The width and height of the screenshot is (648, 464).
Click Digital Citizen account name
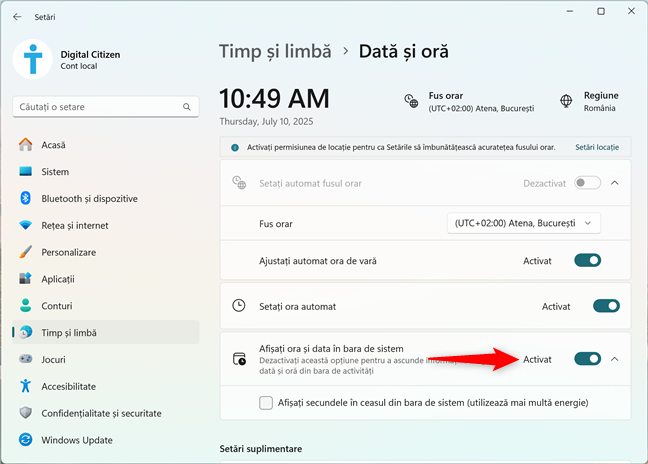tap(90, 55)
